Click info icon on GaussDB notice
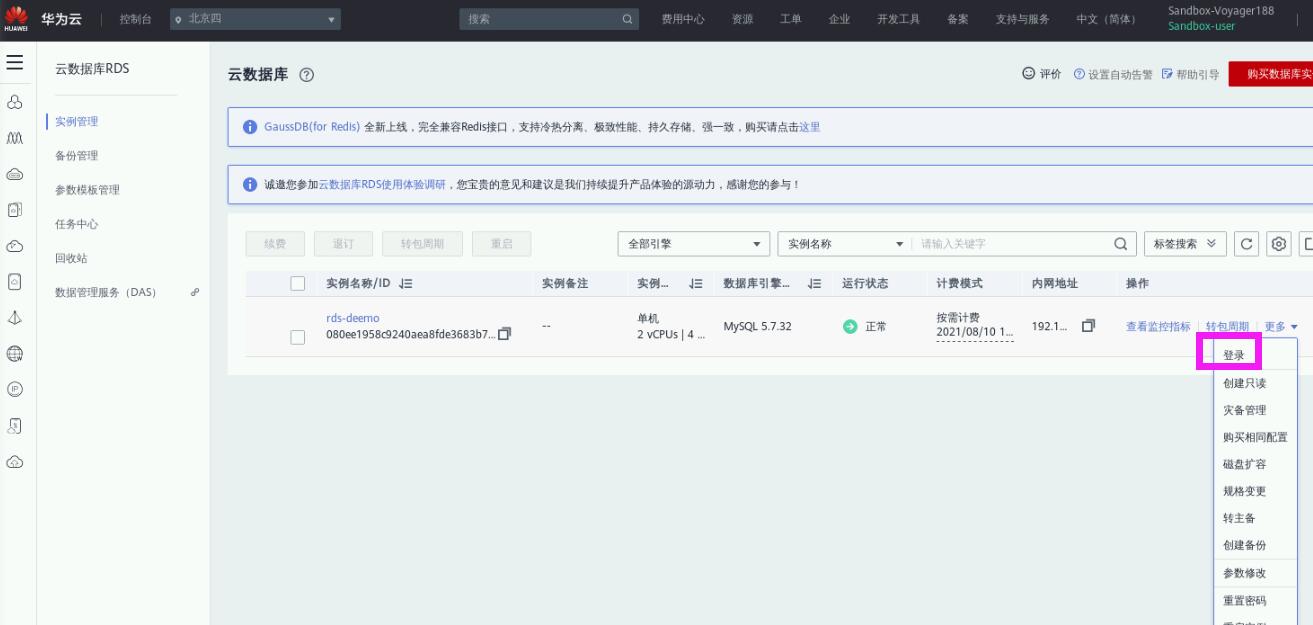The height and width of the screenshot is (625, 1313). coord(250,127)
